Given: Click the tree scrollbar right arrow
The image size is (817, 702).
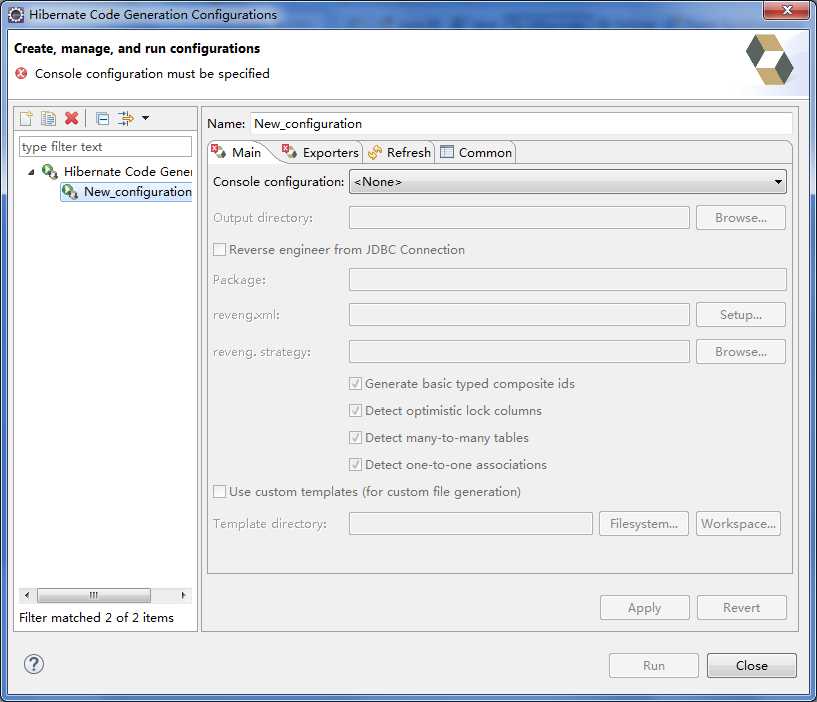Looking at the screenshot, I should (x=183, y=595).
